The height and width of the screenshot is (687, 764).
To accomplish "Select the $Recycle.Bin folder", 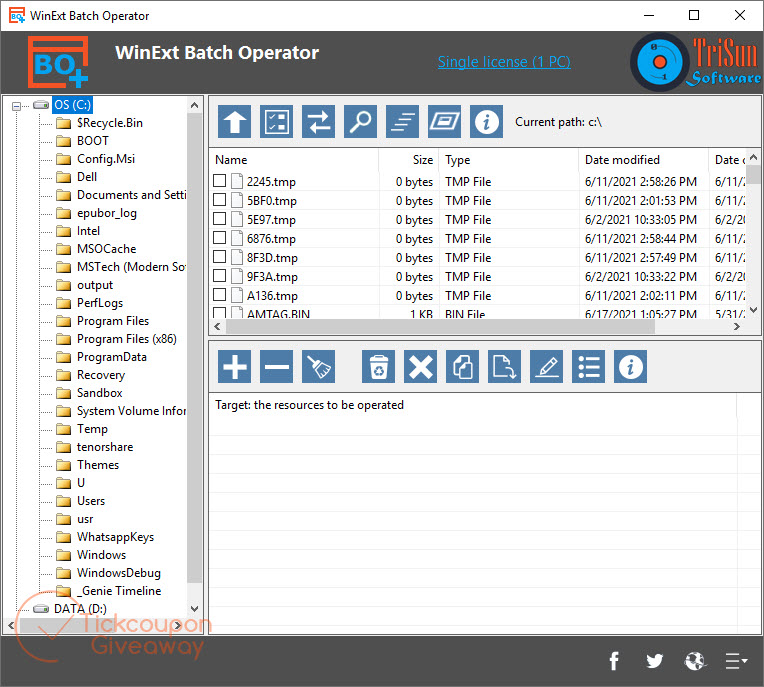I will click(110, 123).
